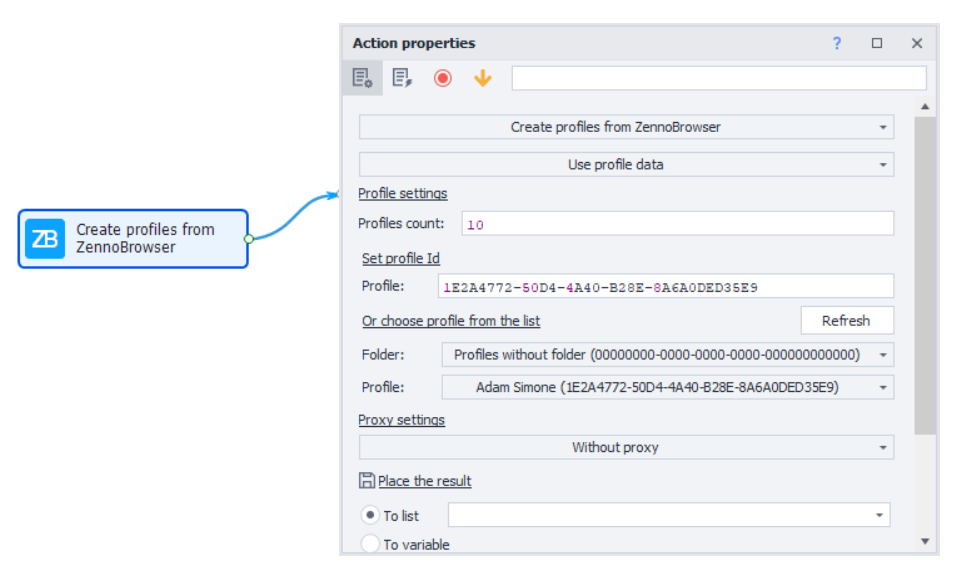Click the Profiles count input field
975x574 pixels.
pos(678,224)
